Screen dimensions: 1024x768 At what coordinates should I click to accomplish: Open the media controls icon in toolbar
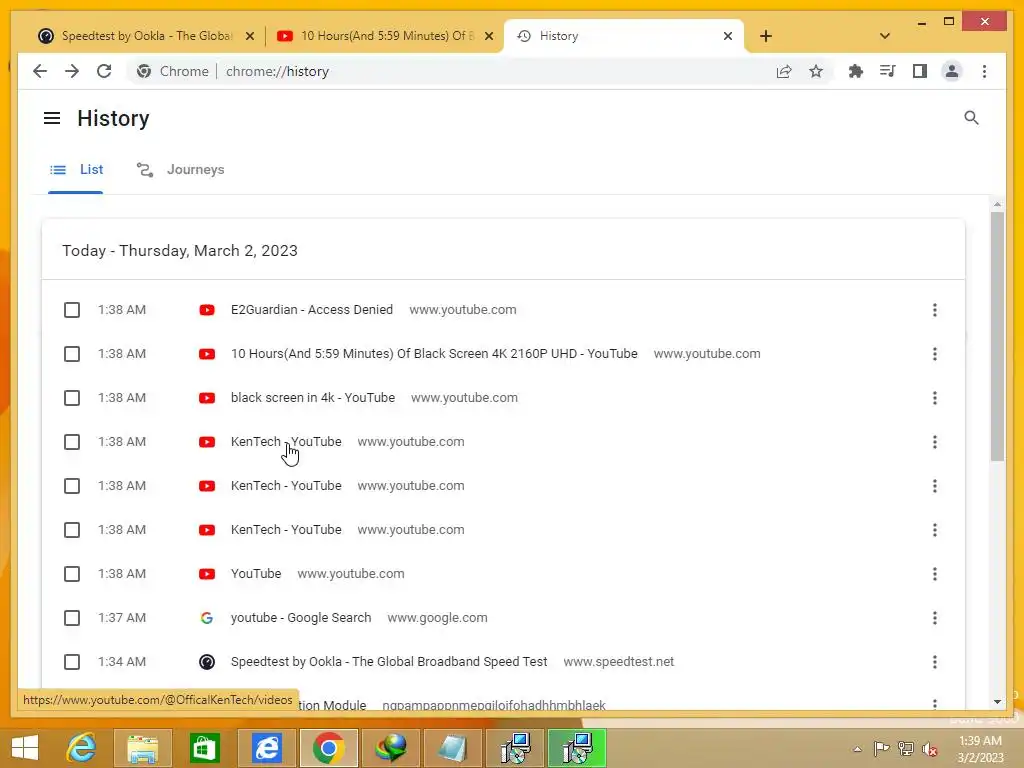(x=888, y=71)
